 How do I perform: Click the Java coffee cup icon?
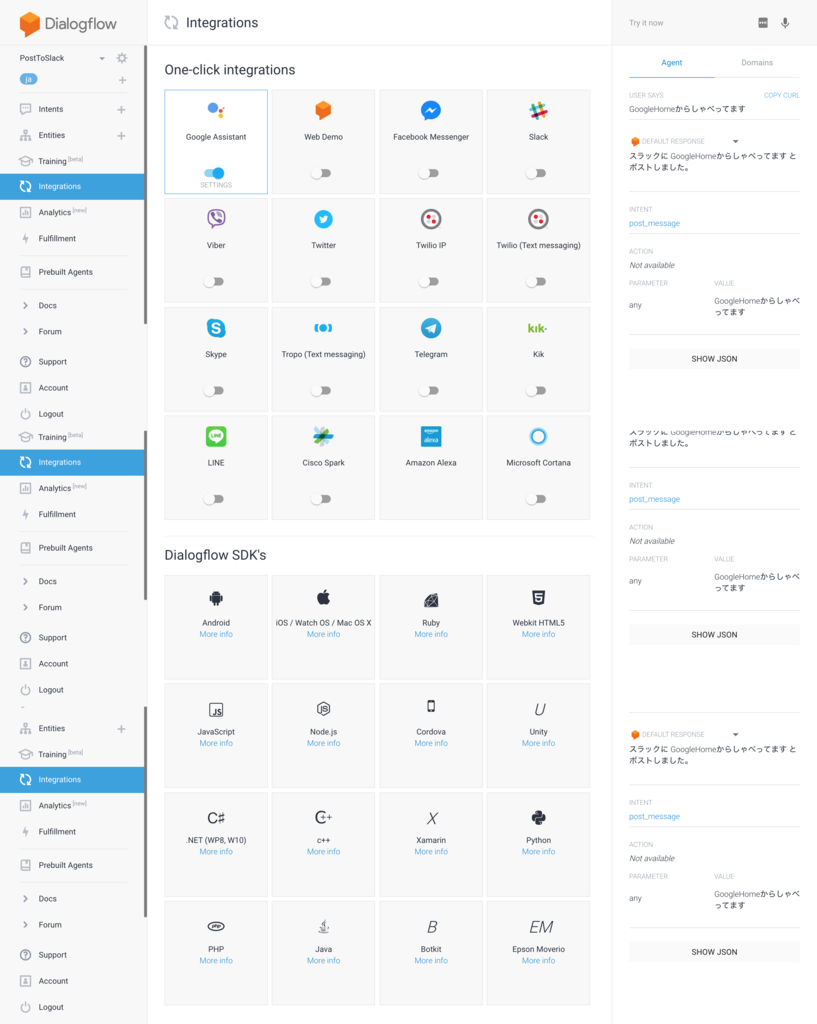(x=323, y=926)
